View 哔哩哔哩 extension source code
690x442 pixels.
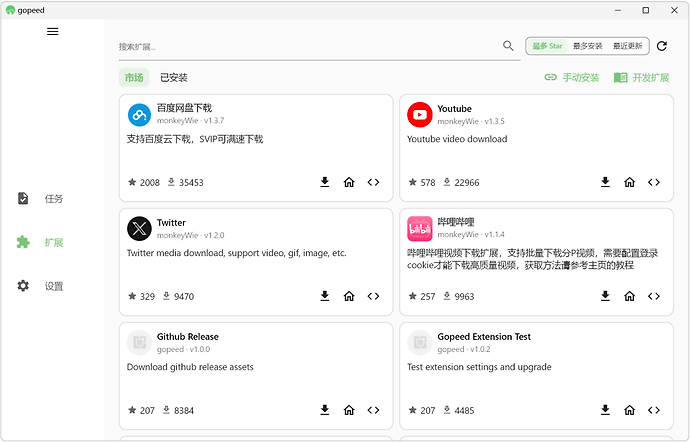point(654,296)
